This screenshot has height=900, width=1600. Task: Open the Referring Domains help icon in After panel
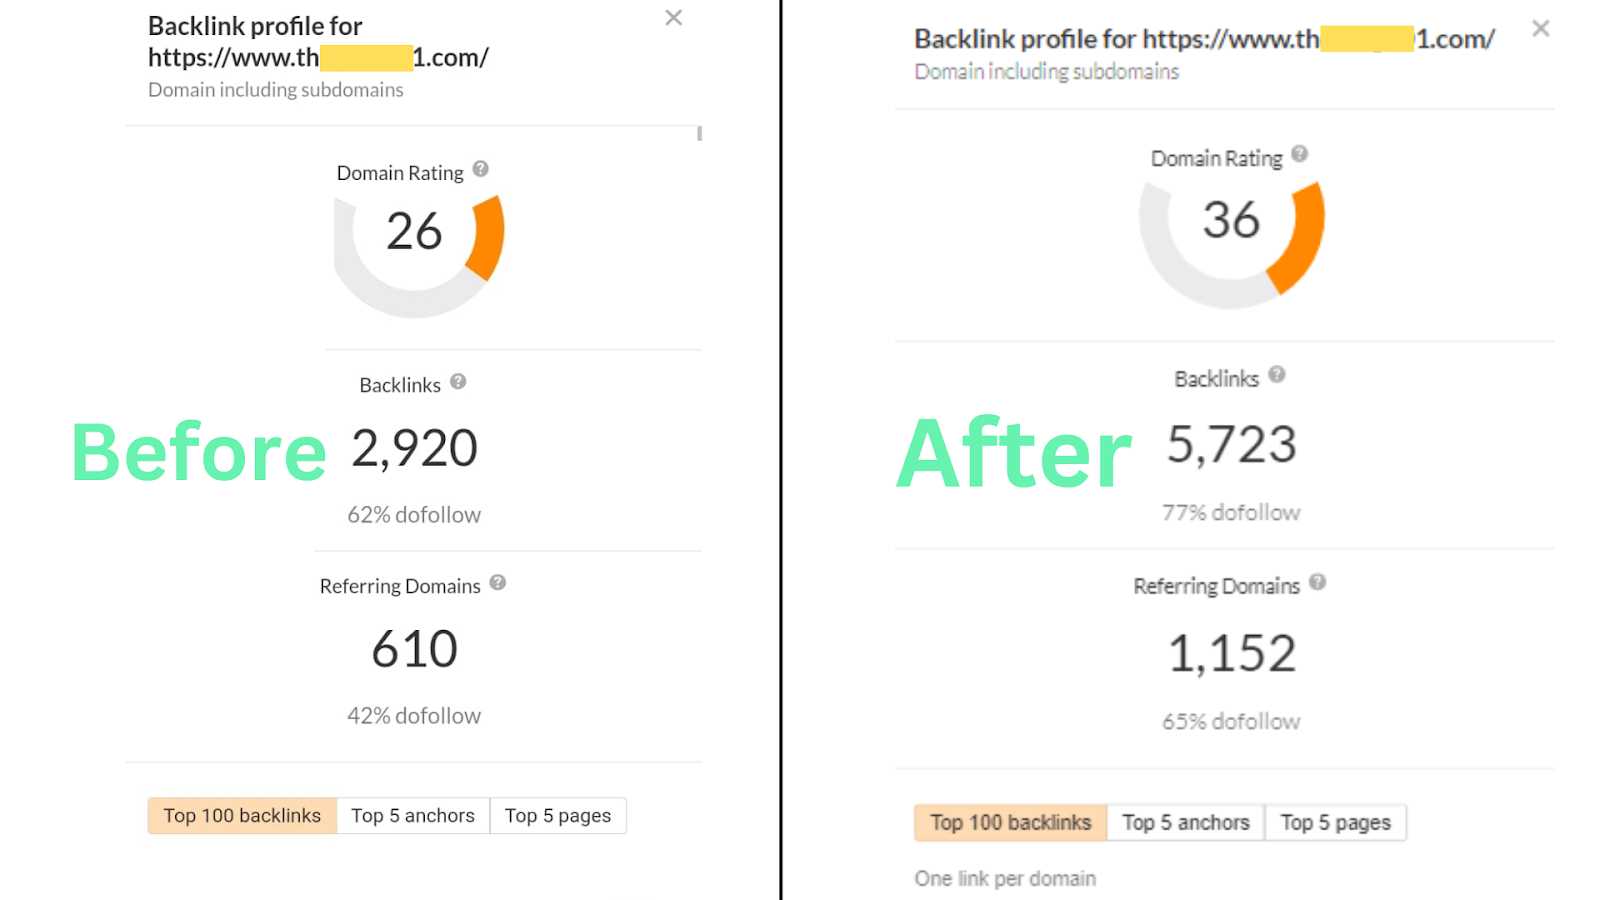point(1318,584)
